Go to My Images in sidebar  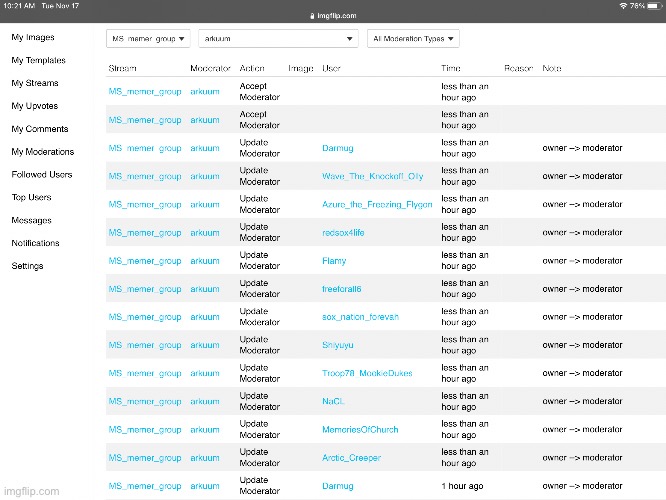tap(32, 38)
